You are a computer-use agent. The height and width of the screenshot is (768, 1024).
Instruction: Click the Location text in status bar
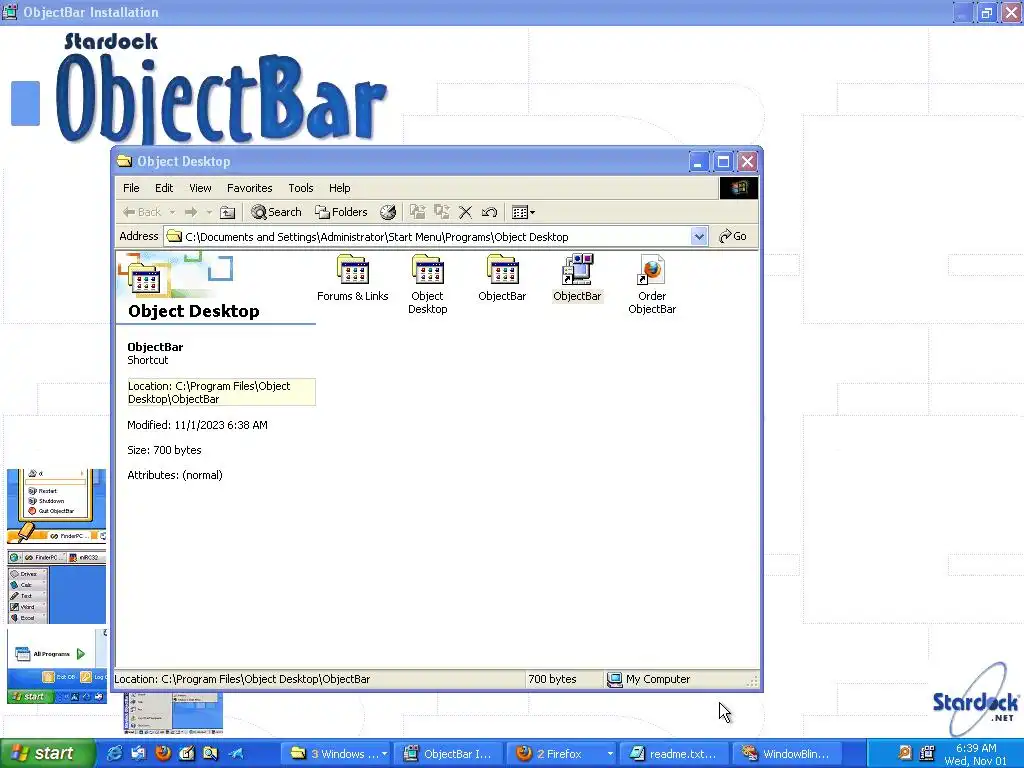pos(242,679)
